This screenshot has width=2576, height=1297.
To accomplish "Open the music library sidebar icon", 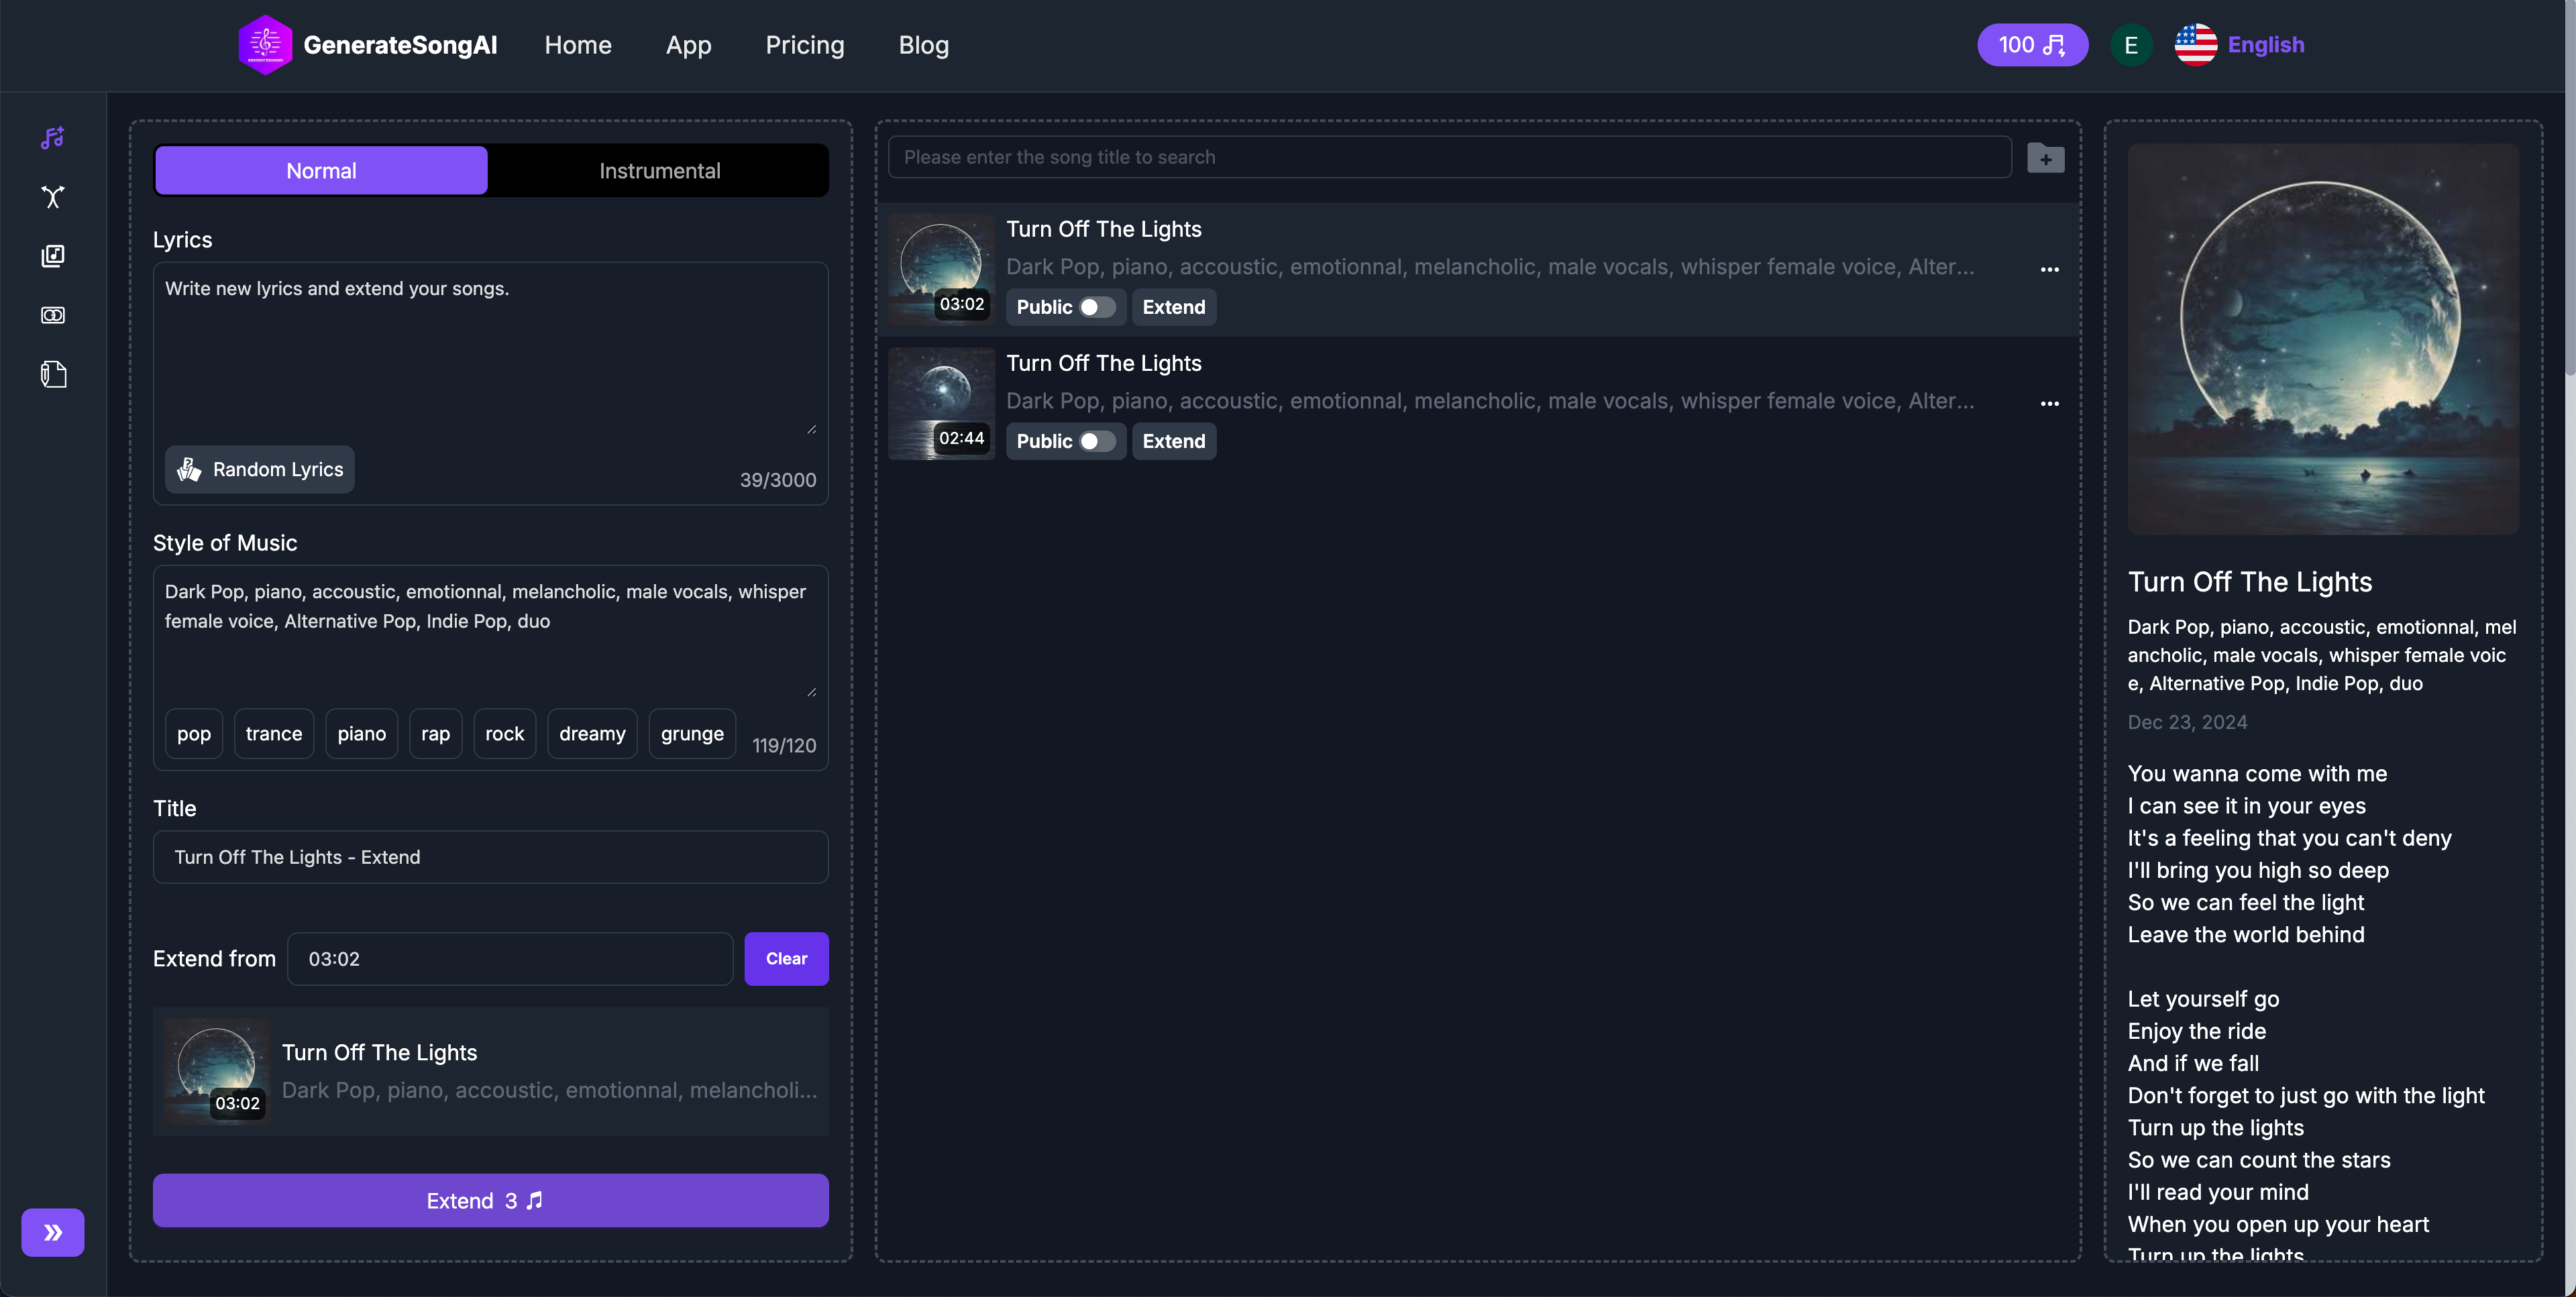I will (x=53, y=256).
